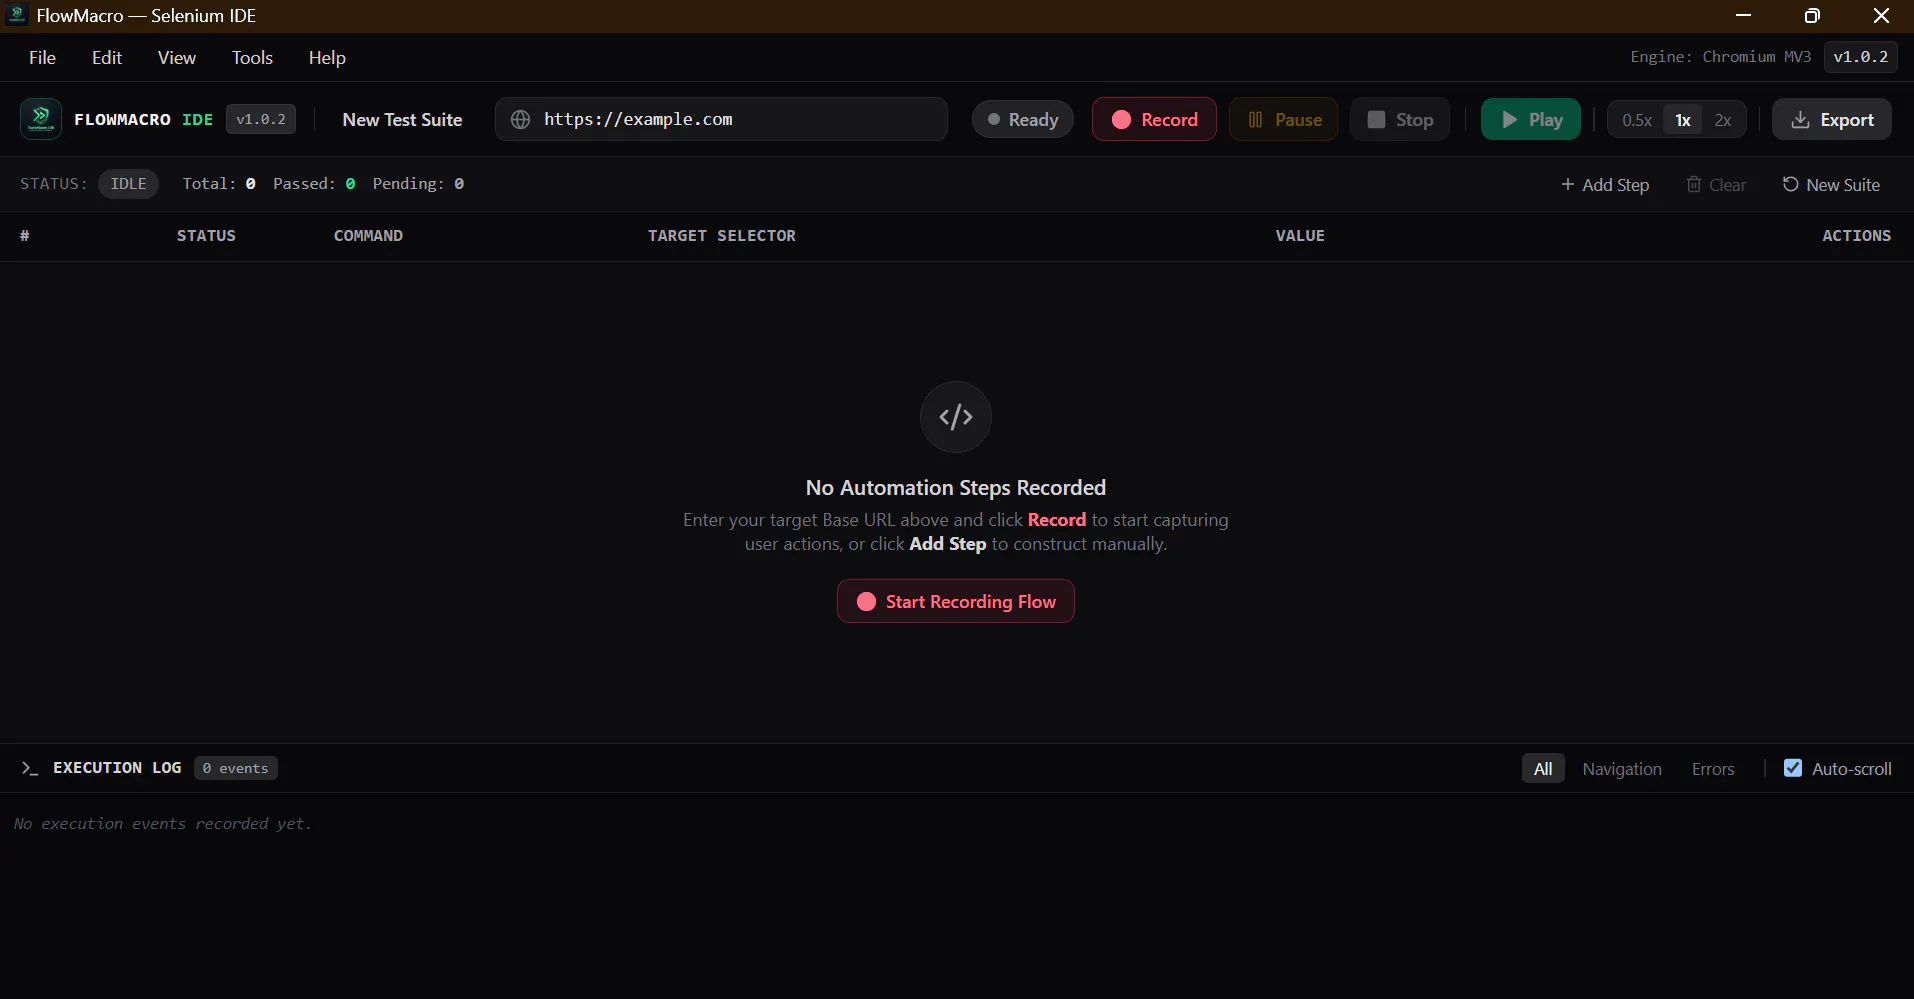
Task: Show All log events tab
Action: pyautogui.click(x=1543, y=768)
